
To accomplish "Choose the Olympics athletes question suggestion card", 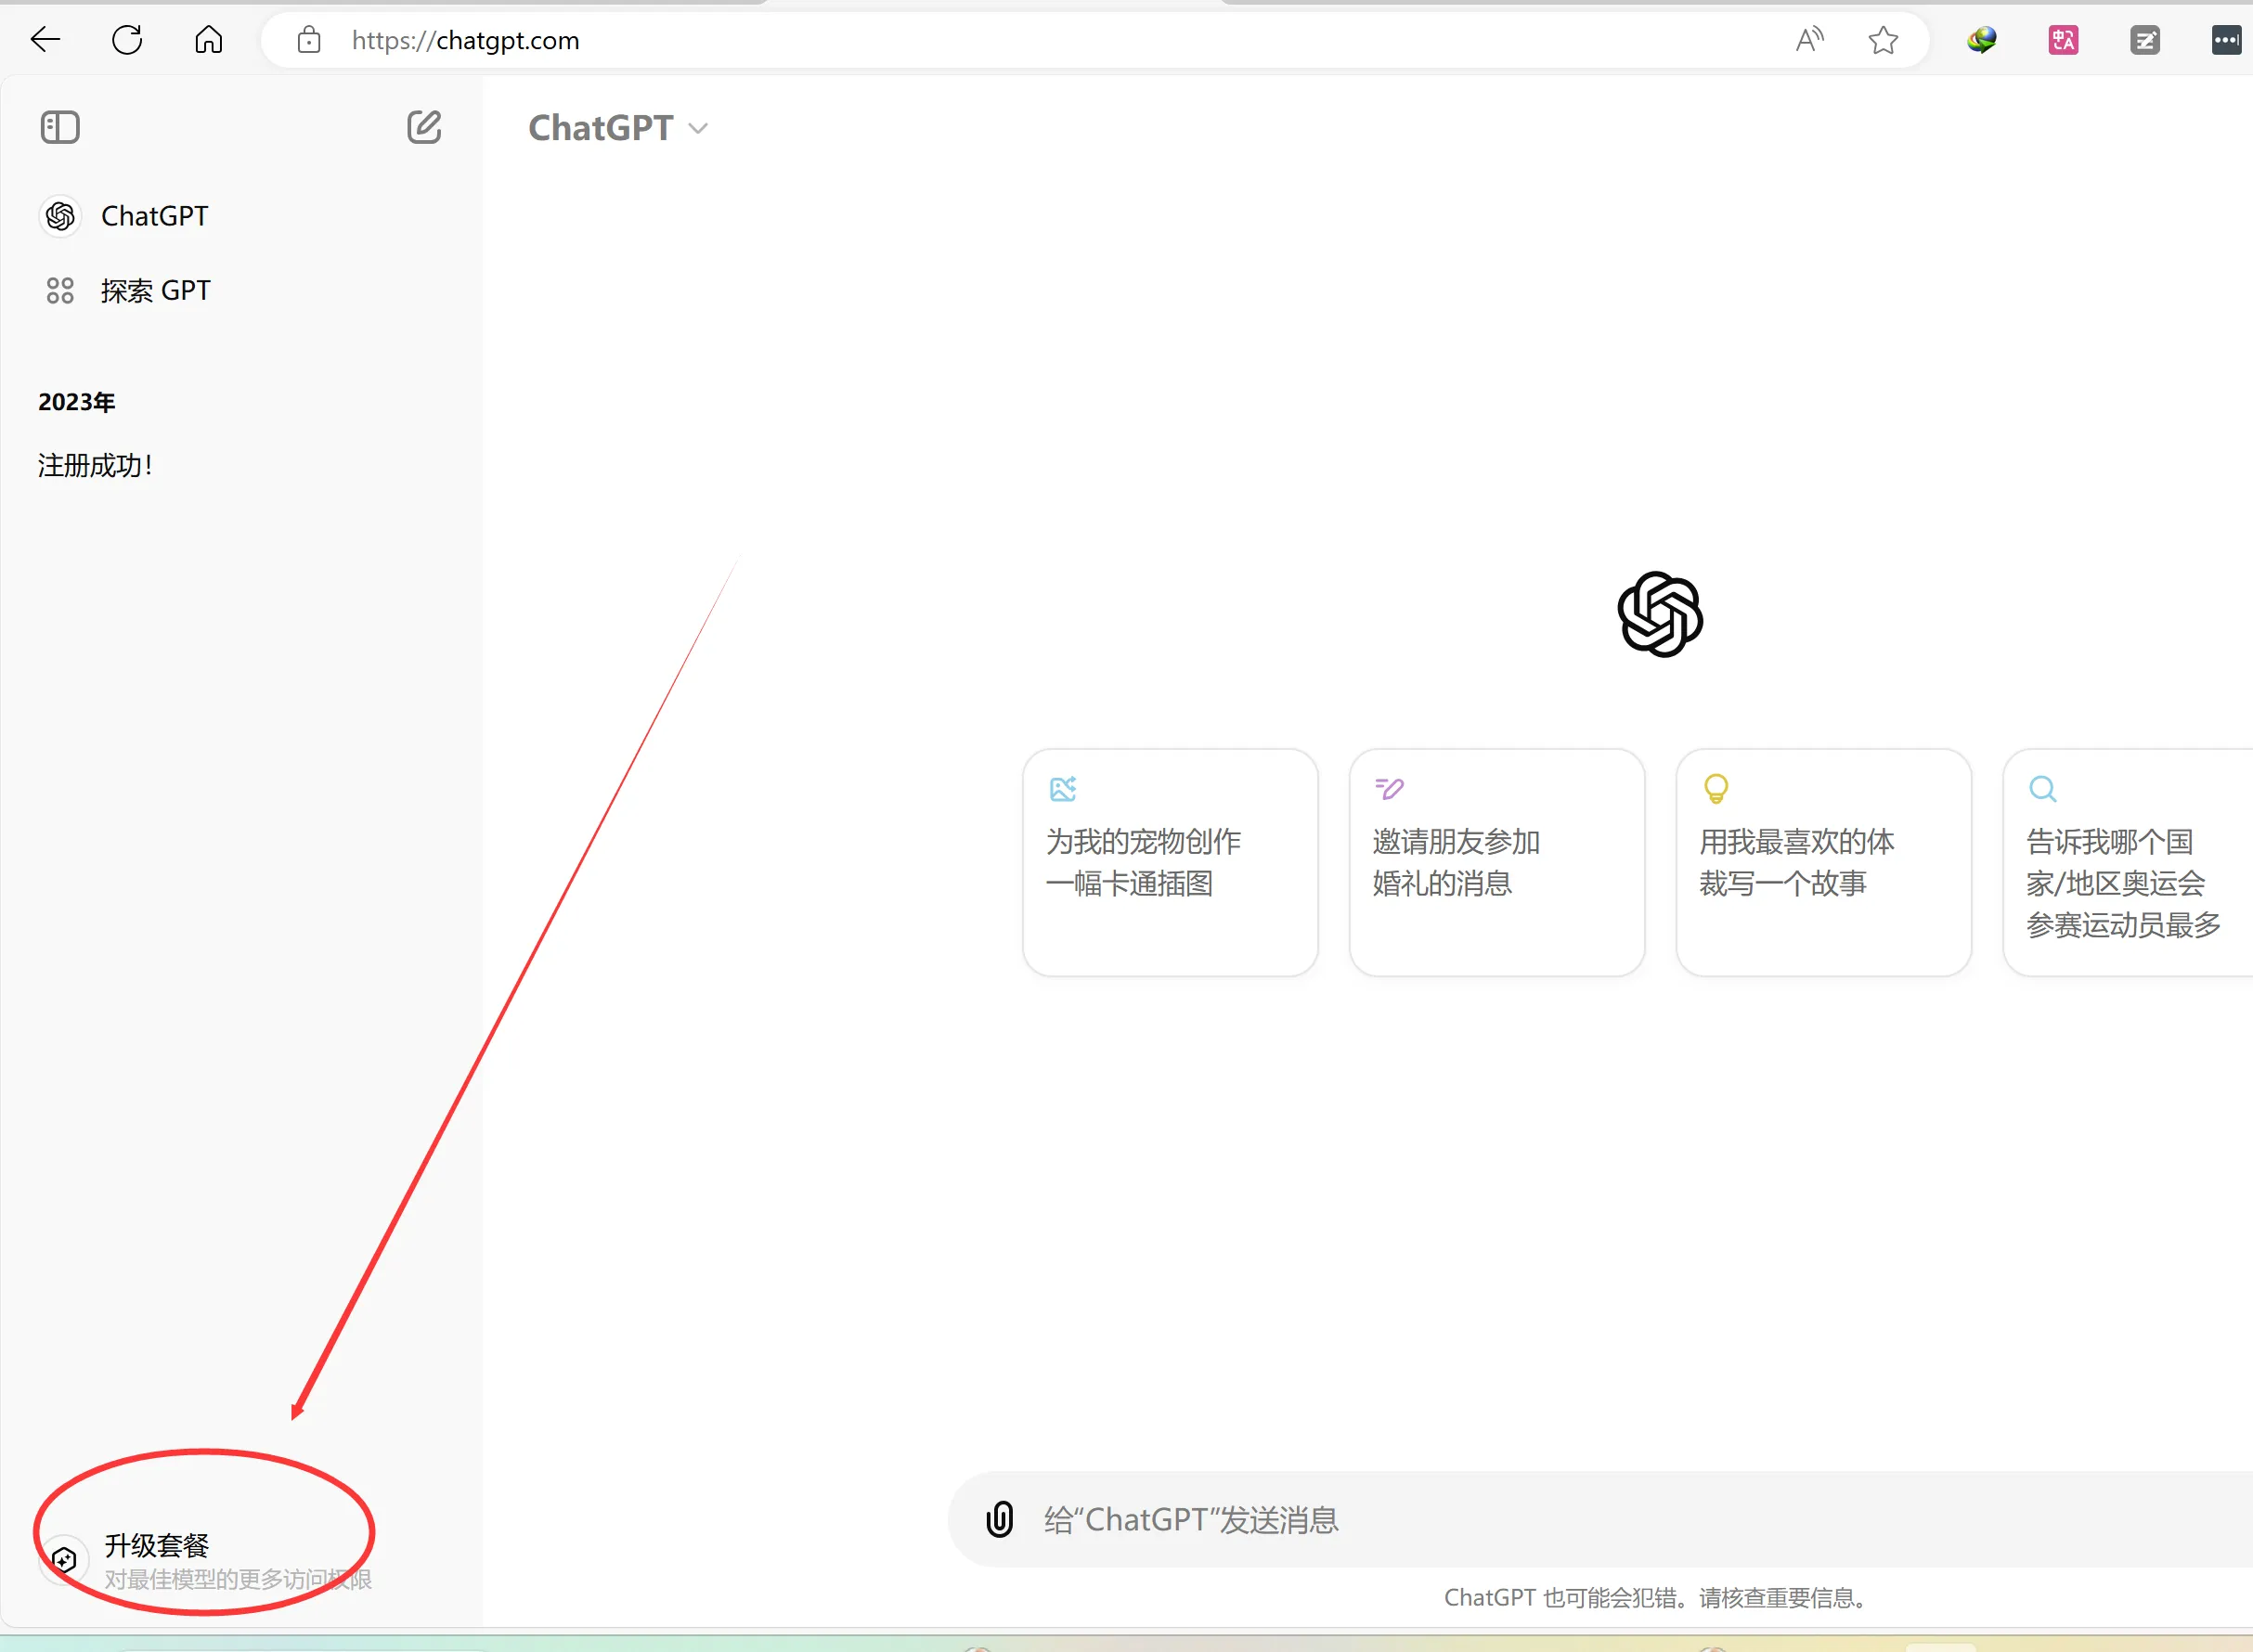I will click(x=2125, y=862).
